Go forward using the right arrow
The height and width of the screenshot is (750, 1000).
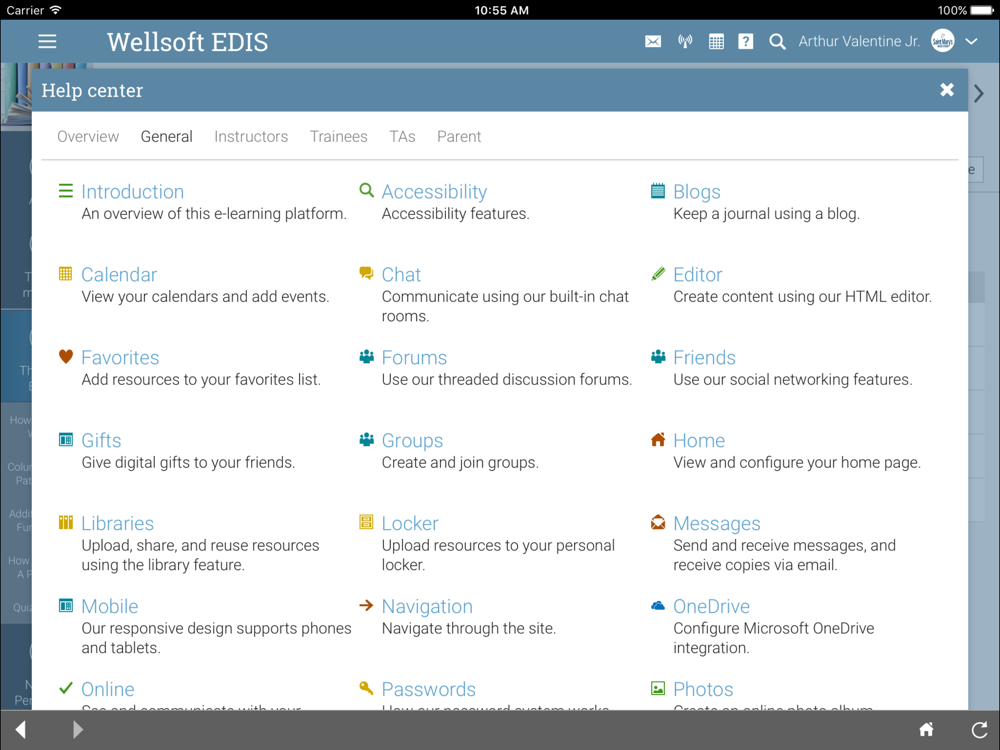(78, 729)
